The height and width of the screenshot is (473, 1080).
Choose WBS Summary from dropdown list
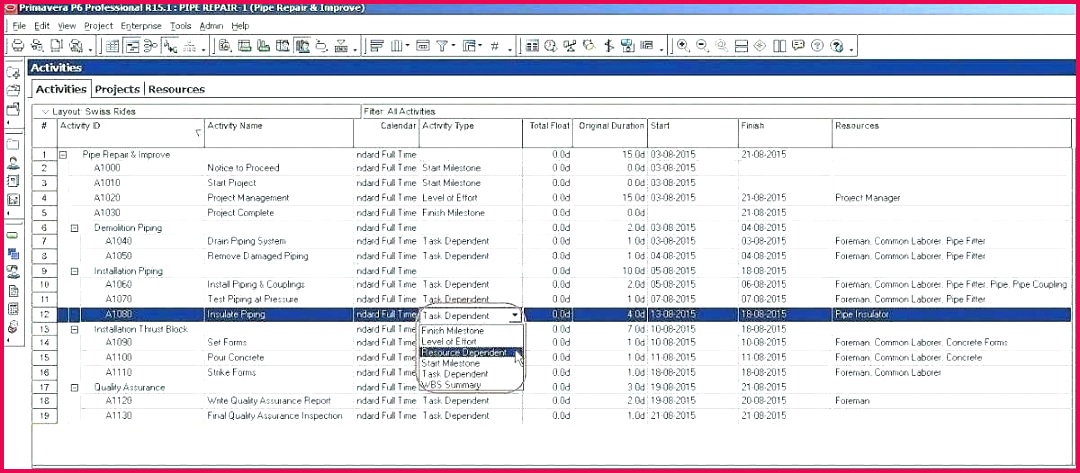[451, 385]
